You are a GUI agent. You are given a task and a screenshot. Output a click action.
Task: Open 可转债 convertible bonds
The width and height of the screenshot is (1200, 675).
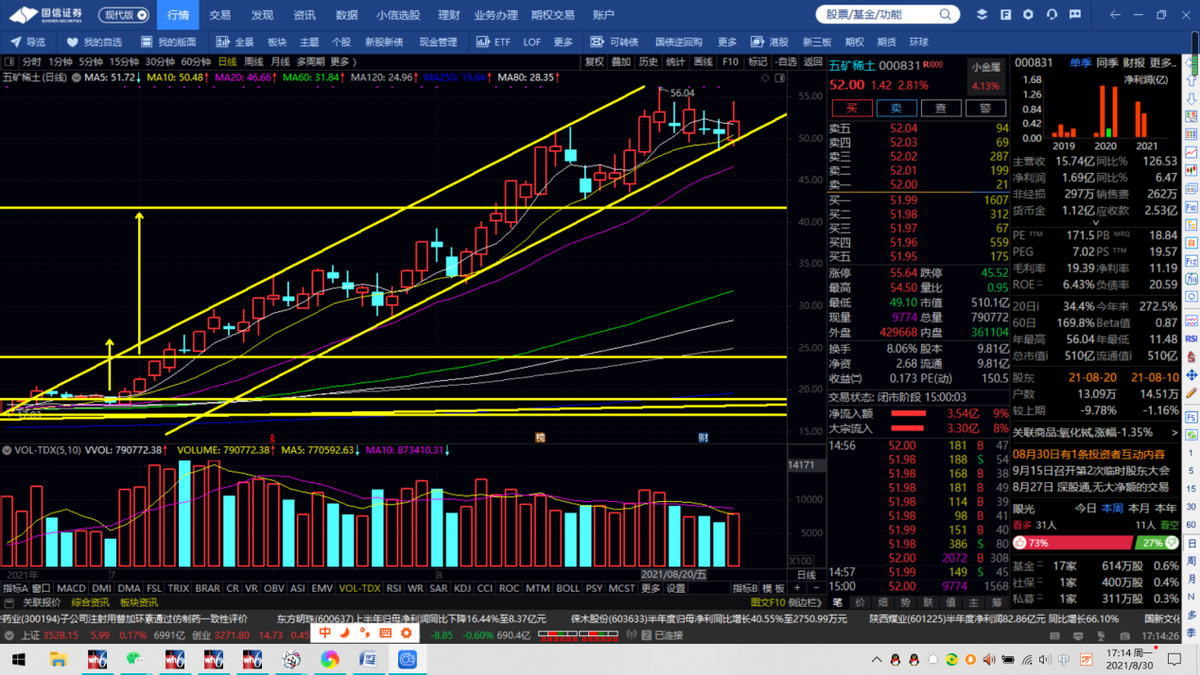pos(615,42)
